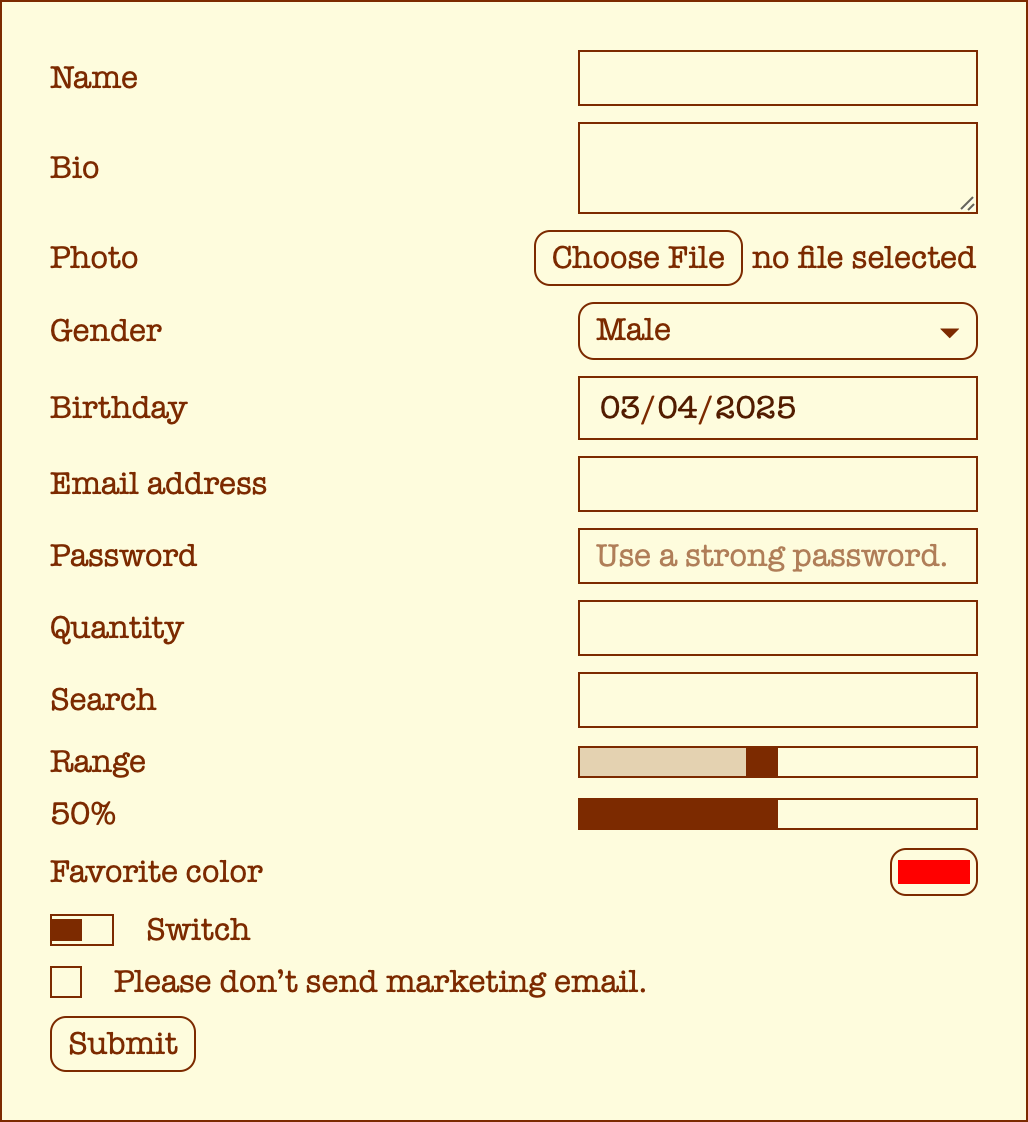Click the Name input field

[777, 78]
